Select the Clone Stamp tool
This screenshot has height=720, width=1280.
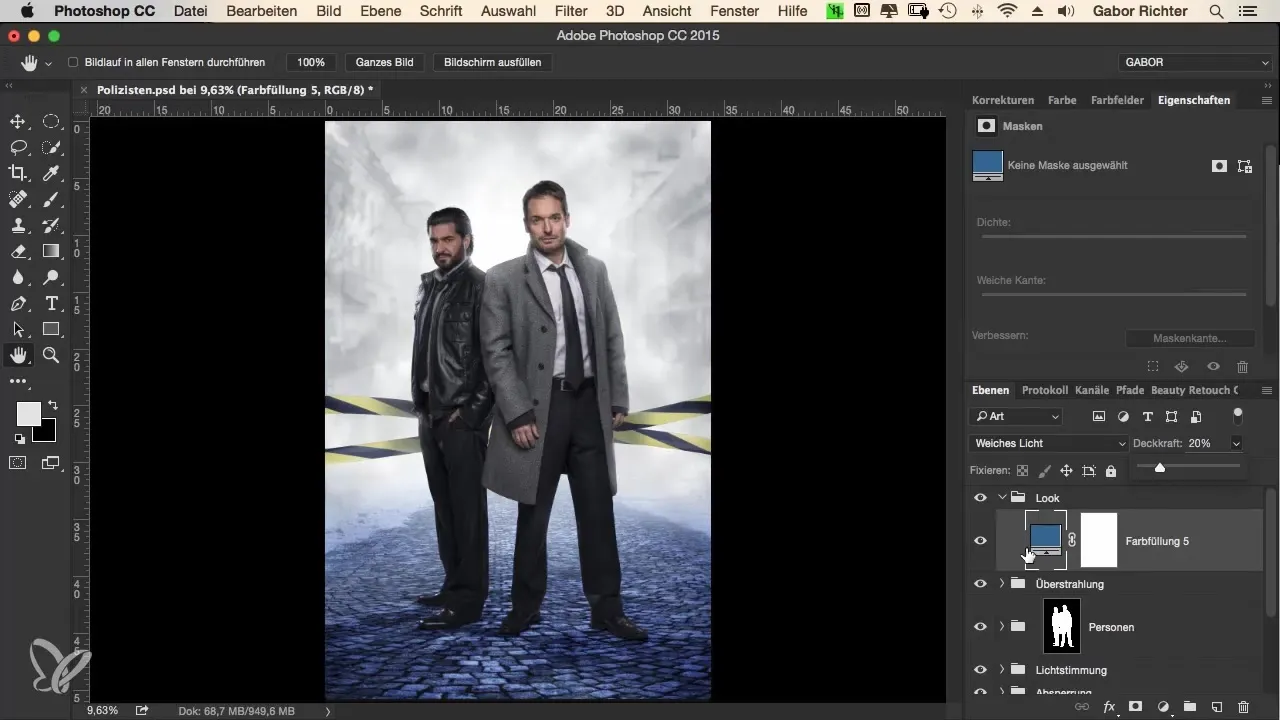(18, 225)
